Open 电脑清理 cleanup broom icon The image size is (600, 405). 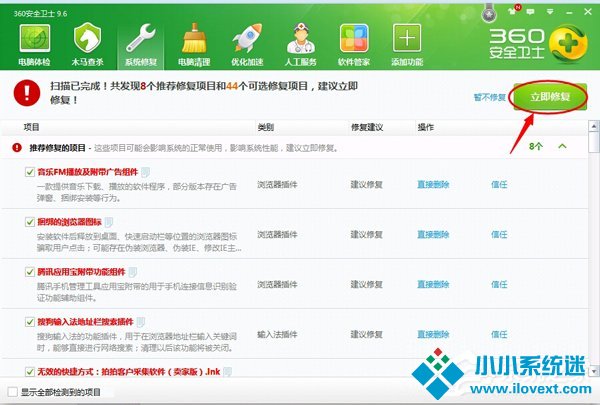[x=194, y=44]
